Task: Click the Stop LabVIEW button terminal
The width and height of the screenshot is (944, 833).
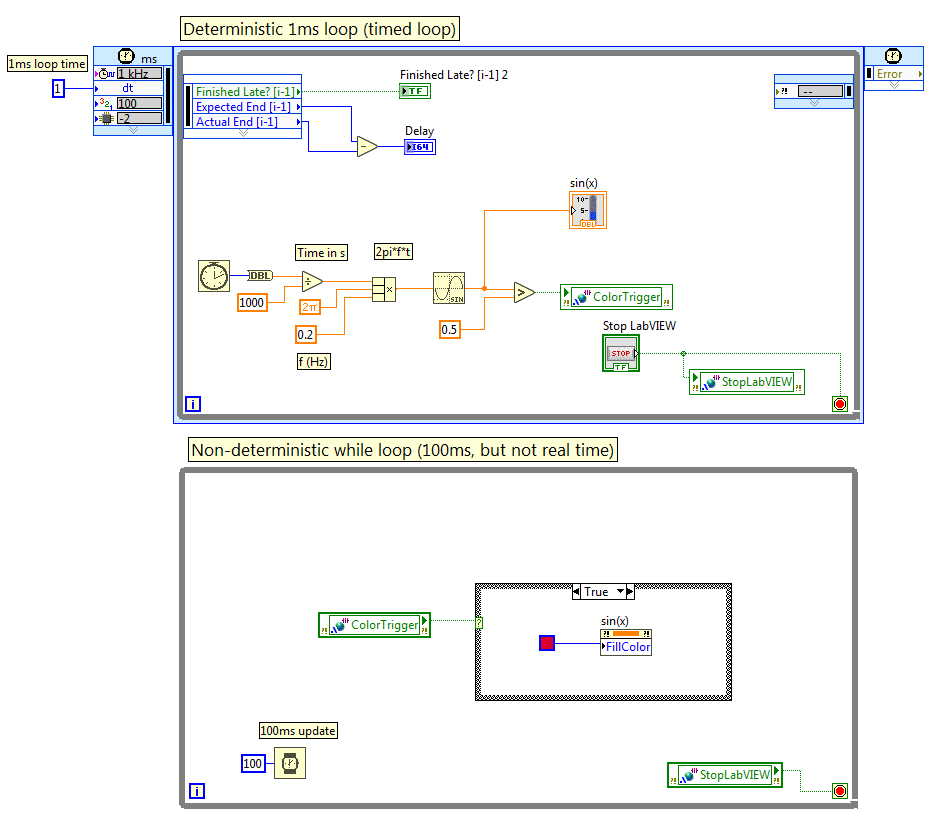Action: (x=621, y=353)
